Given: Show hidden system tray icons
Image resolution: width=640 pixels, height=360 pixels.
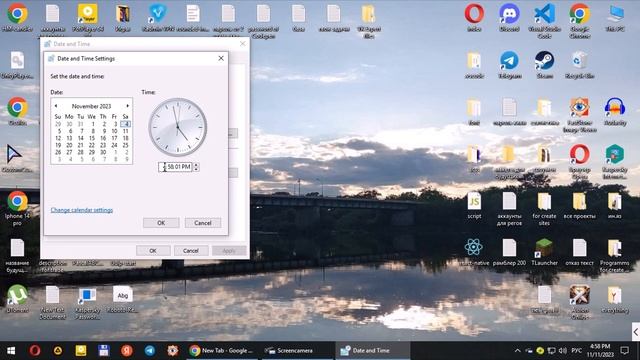Looking at the screenshot, I should coord(517,351).
